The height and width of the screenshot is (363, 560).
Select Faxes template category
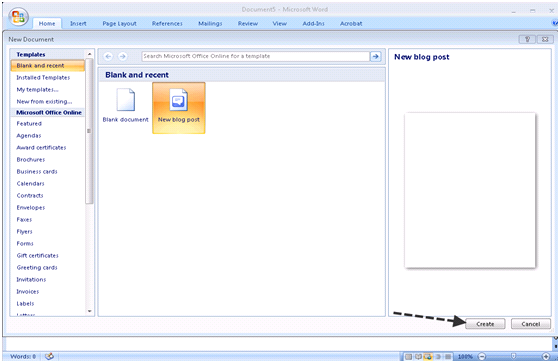[24, 220]
